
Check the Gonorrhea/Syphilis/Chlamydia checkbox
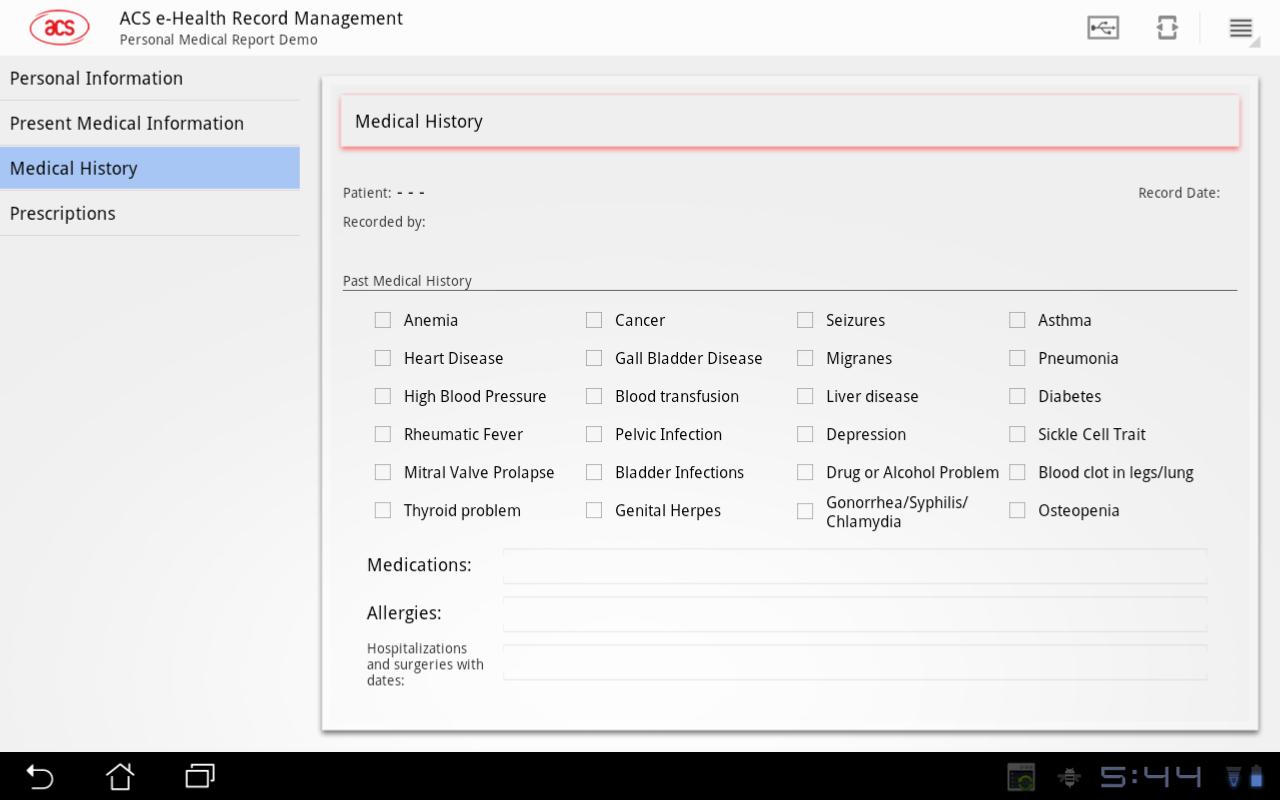click(x=805, y=511)
